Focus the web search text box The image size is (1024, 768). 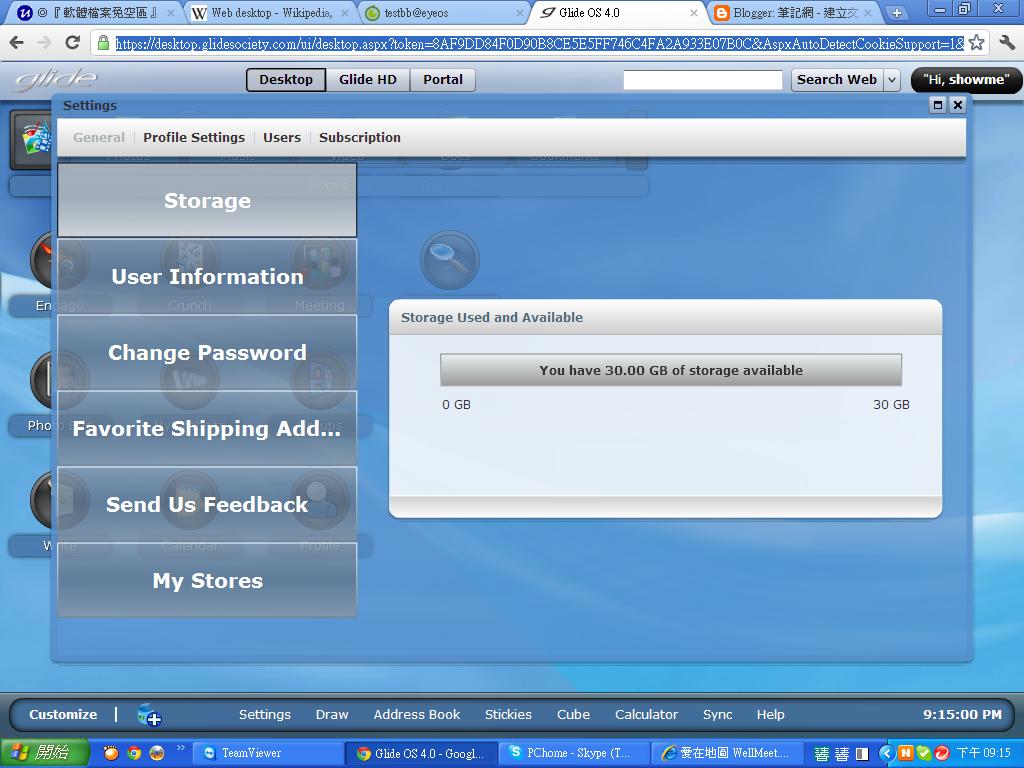[703, 80]
